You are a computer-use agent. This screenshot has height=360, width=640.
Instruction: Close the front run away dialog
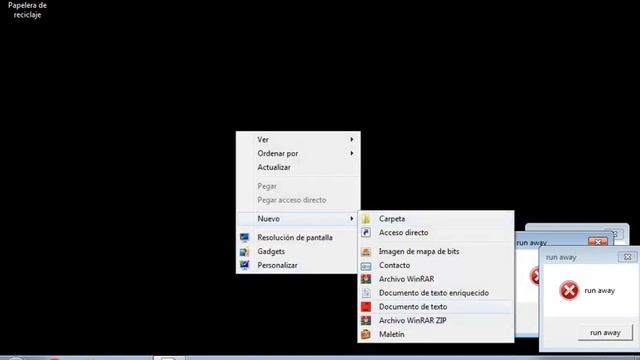[x=627, y=257]
